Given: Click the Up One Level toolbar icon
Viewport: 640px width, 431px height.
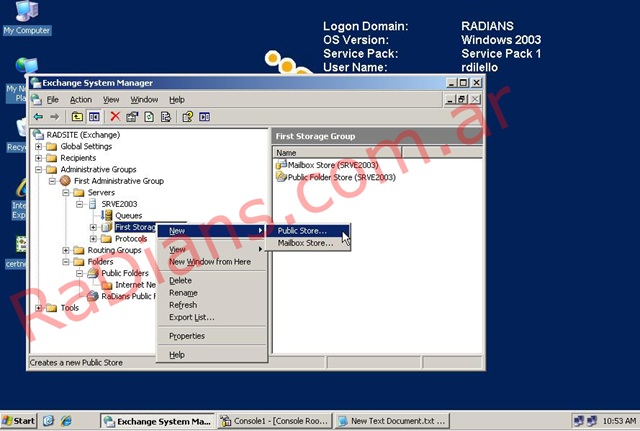Looking at the screenshot, I should click(76, 116).
